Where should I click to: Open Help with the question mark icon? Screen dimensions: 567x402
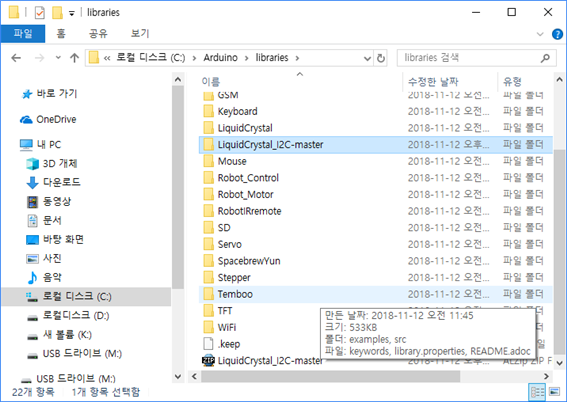[x=557, y=34]
